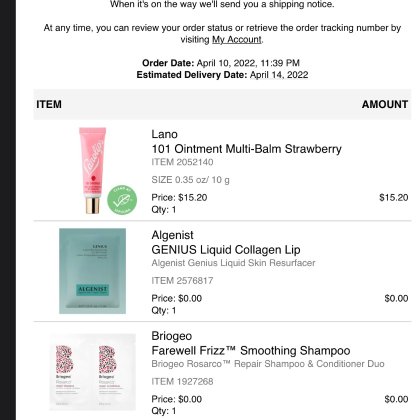420x420 pixels.
Task: Click the Estimated Delivery Date line
Action: (222, 75)
